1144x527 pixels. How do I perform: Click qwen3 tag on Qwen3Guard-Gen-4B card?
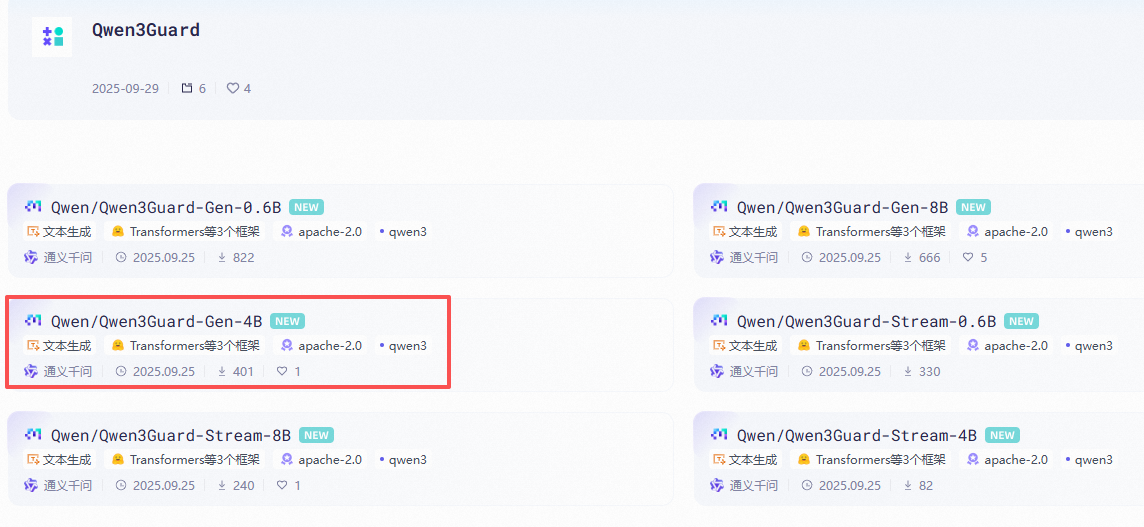(403, 346)
